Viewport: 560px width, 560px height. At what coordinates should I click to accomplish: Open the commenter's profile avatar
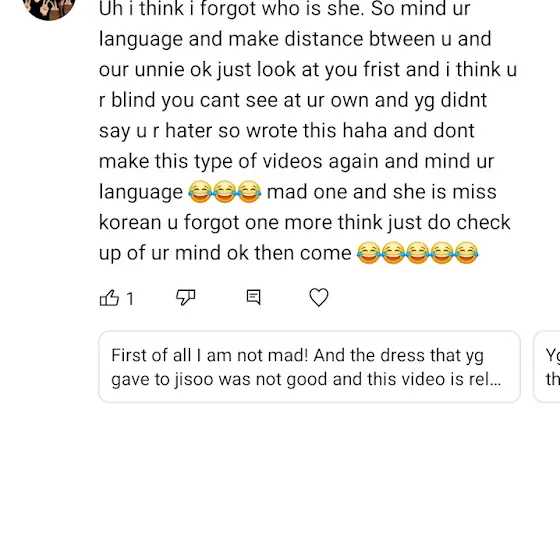coord(49,9)
